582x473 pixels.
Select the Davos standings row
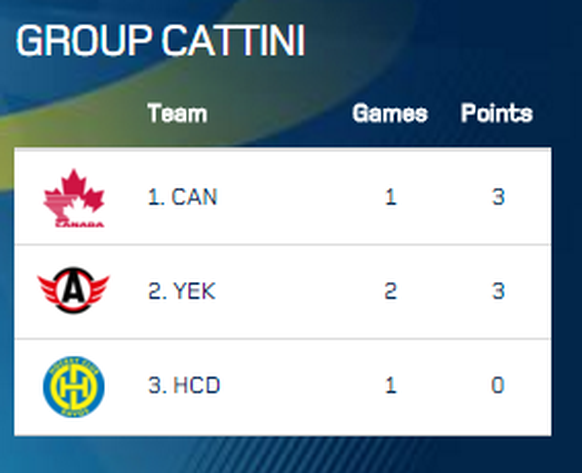pyautogui.click(x=283, y=387)
